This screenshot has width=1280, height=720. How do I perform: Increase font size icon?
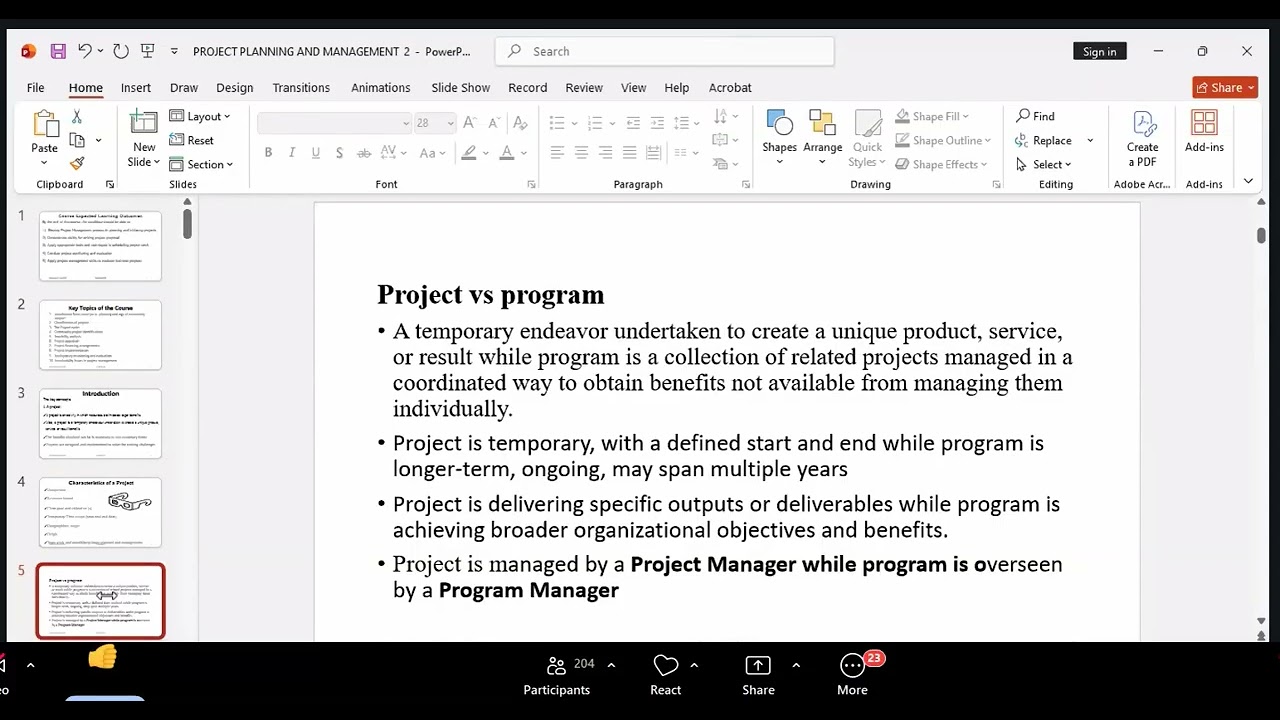tap(471, 123)
